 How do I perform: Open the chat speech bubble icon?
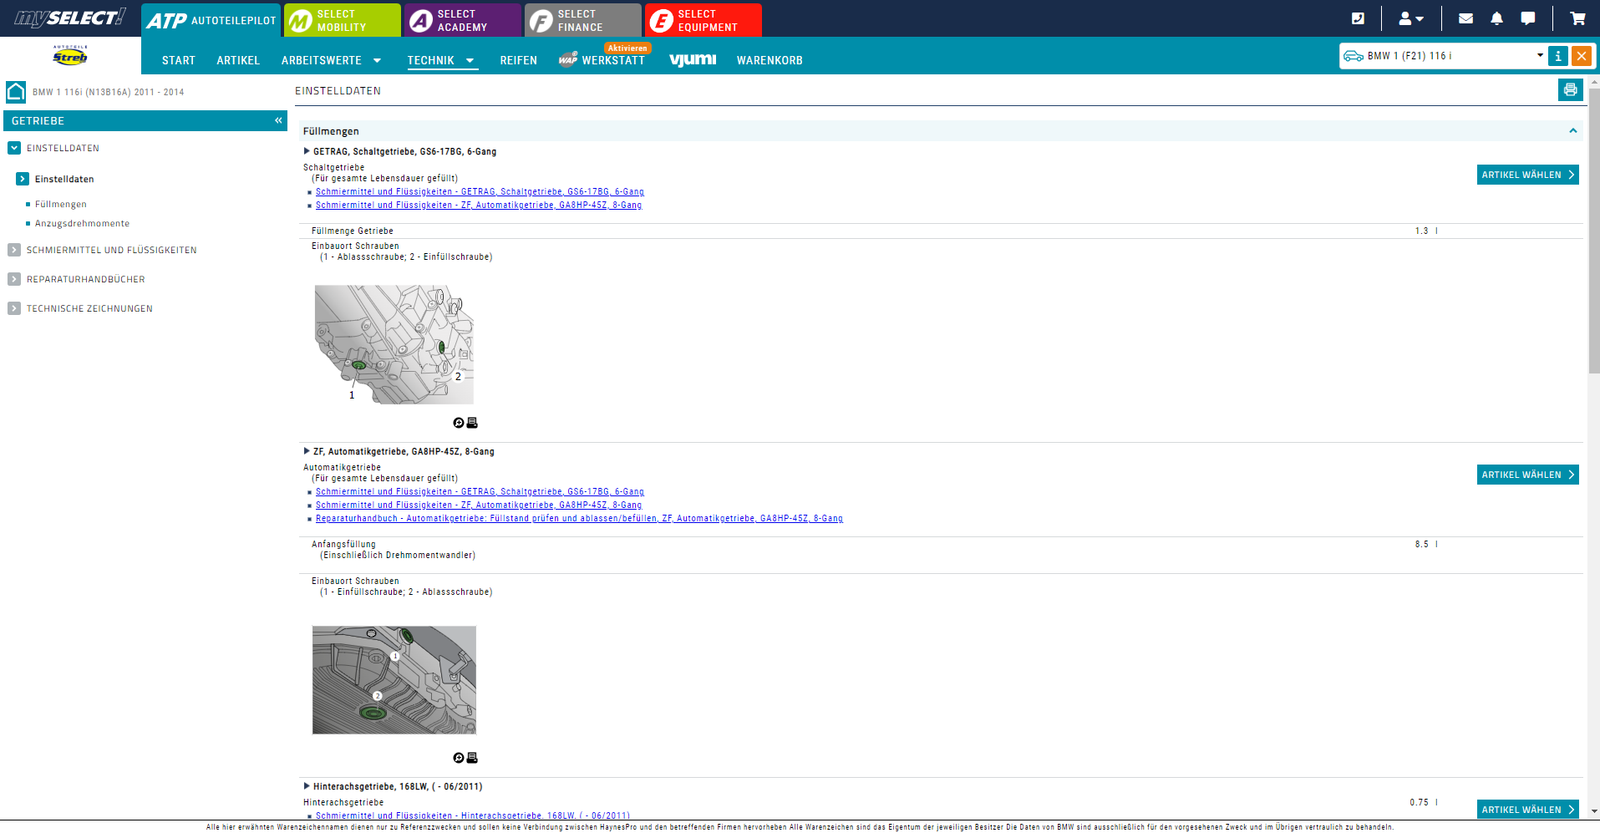click(x=1528, y=18)
